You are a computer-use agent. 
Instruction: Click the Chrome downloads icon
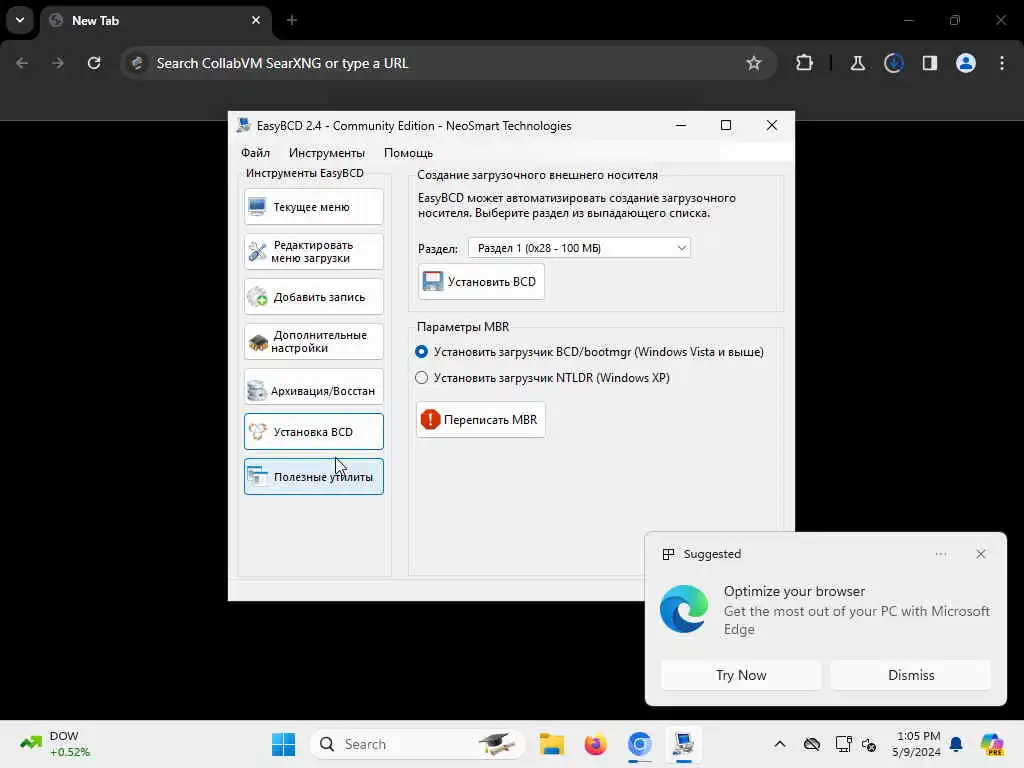tap(893, 63)
